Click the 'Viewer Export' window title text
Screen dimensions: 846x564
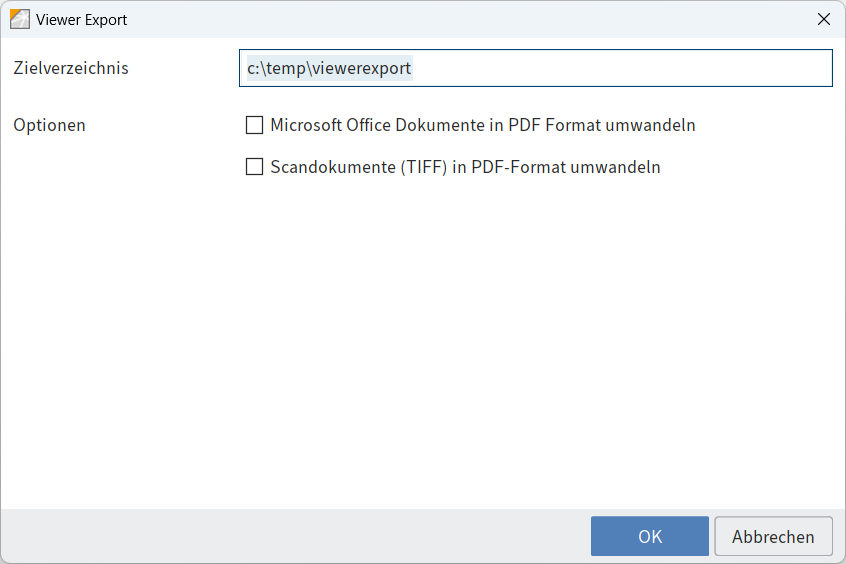81,20
